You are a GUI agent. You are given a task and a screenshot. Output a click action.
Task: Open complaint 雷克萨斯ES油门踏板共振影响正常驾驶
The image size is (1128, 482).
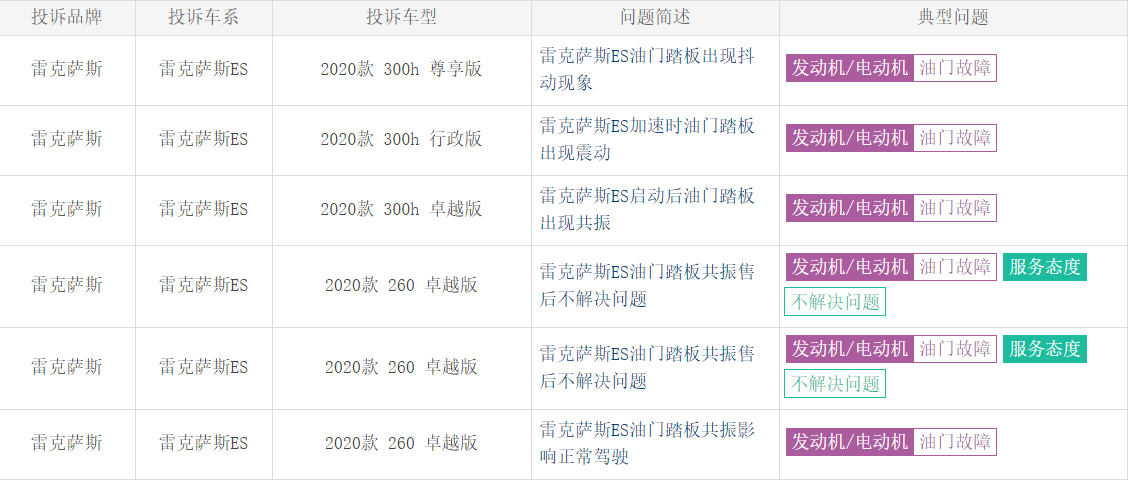[647, 443]
